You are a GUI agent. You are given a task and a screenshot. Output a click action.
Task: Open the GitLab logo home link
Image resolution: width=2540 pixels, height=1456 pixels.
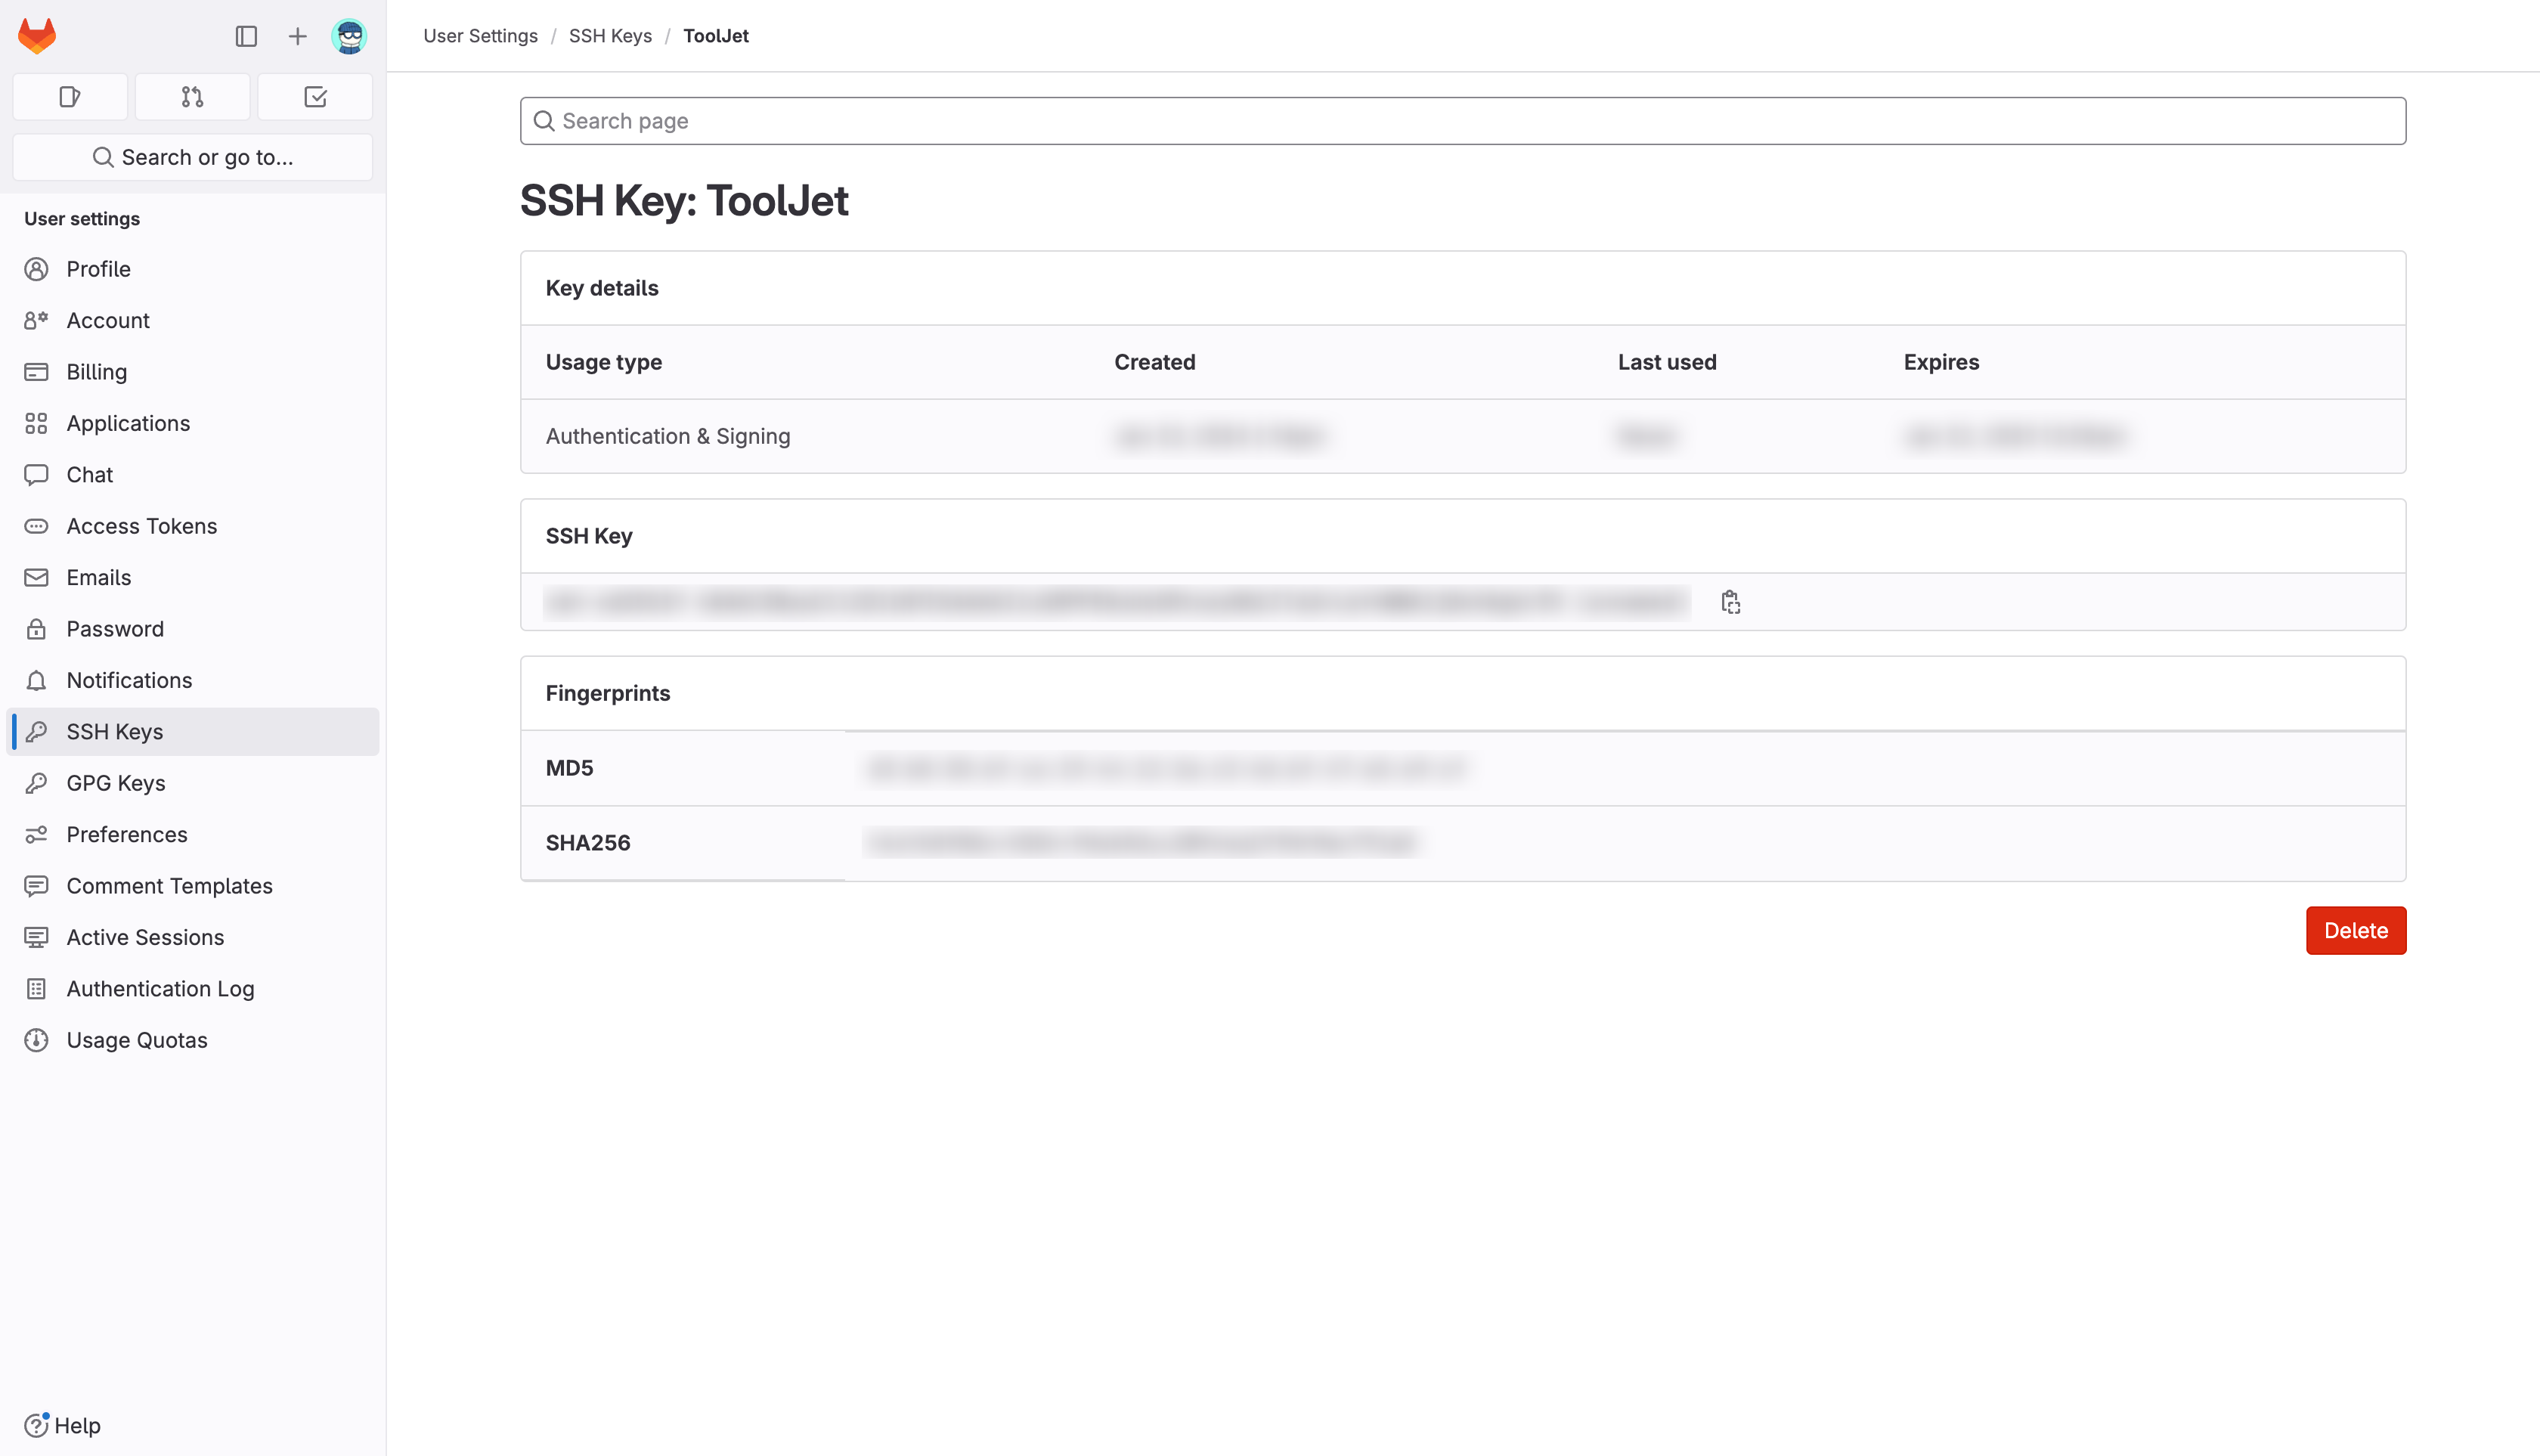pyautogui.click(x=37, y=36)
